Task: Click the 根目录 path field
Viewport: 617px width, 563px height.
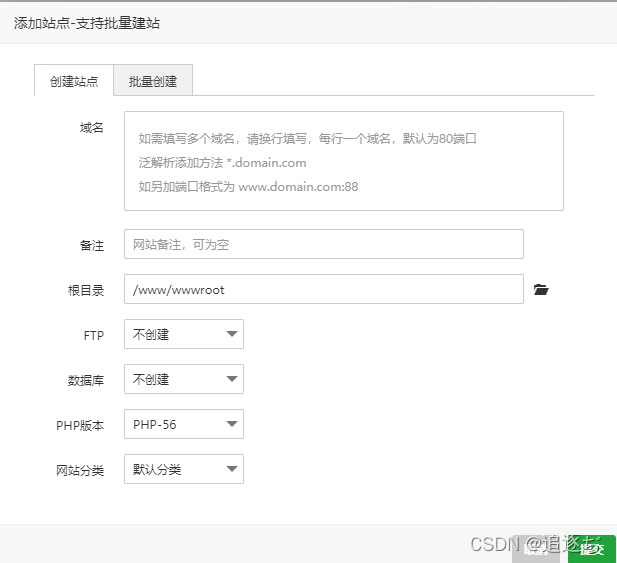Action: pos(323,289)
